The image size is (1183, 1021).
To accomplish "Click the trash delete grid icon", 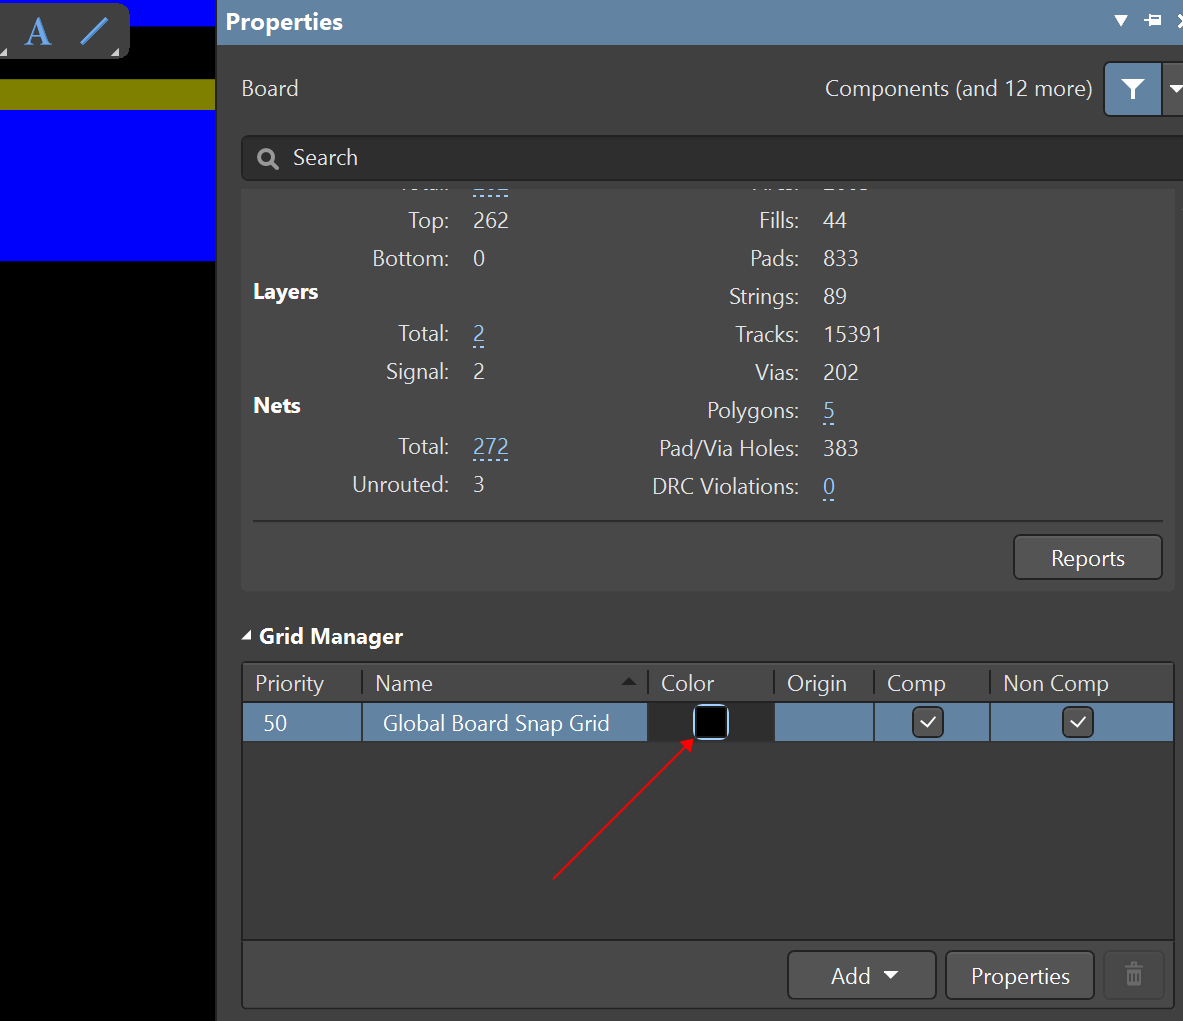I will (1133, 975).
